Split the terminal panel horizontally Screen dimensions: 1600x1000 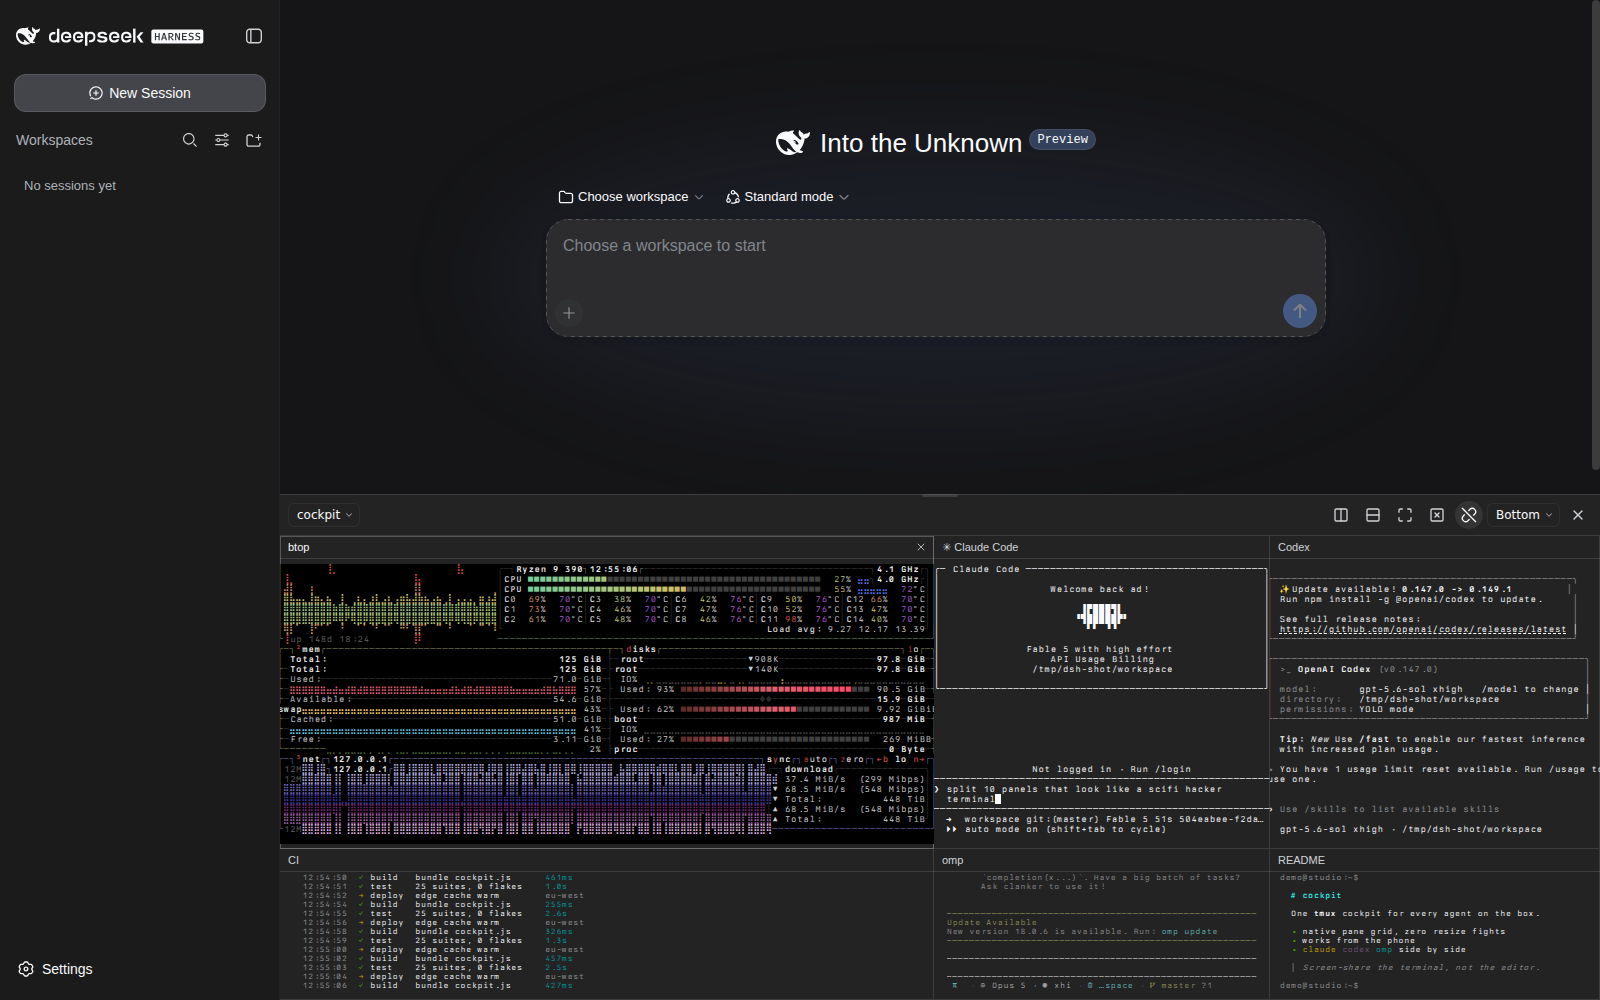click(1373, 515)
